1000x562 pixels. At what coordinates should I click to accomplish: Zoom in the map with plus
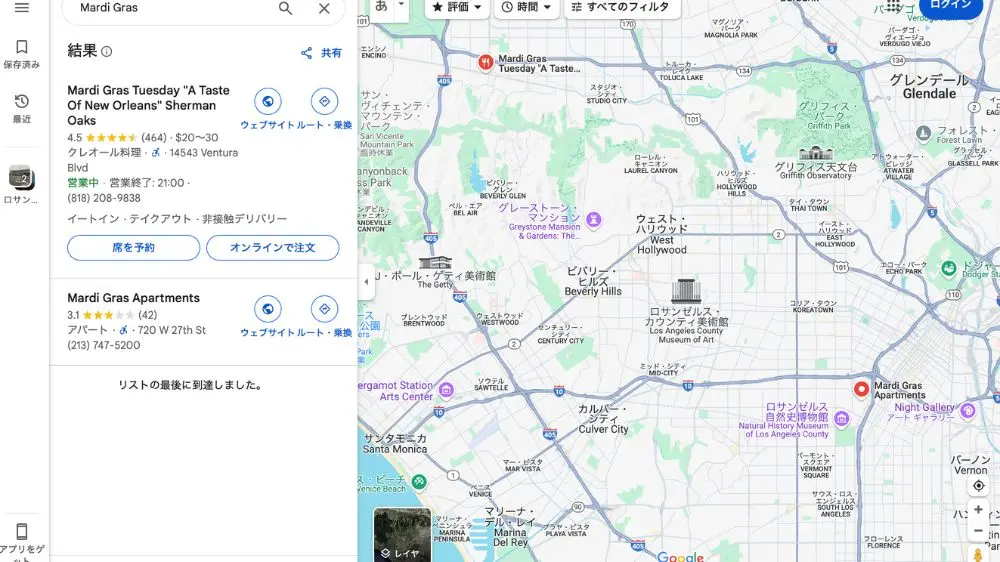point(978,510)
